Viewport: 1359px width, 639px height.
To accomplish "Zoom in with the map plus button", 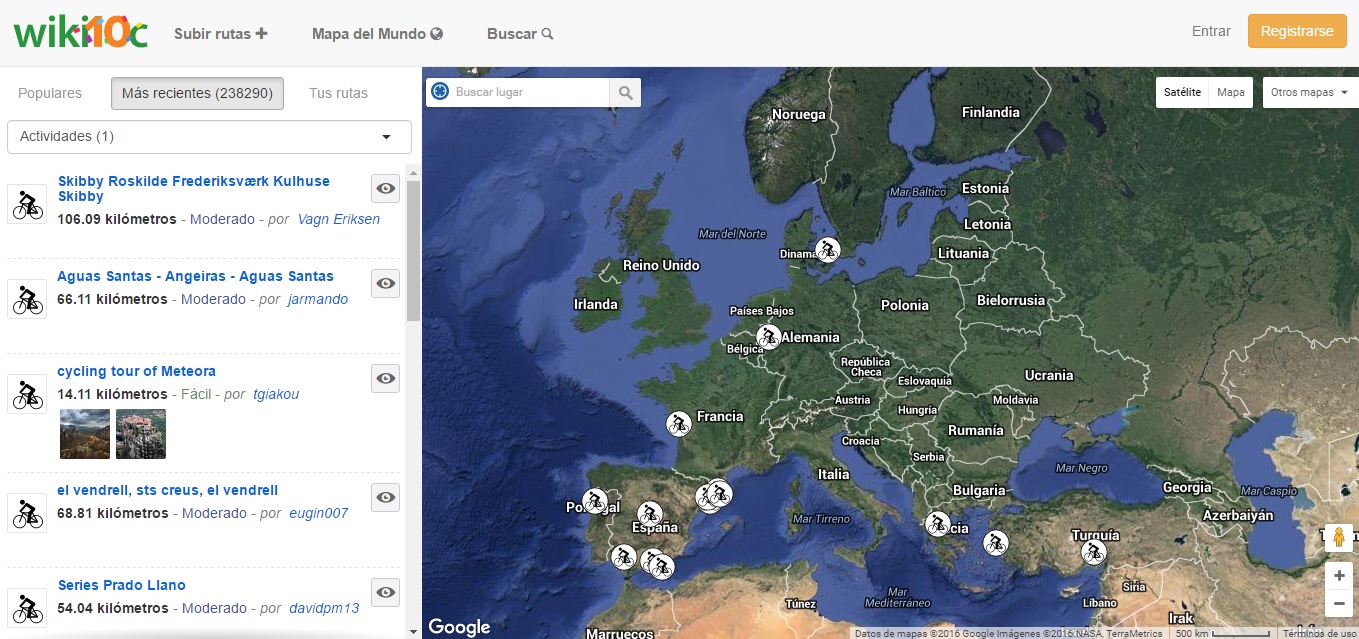I will [1338, 576].
